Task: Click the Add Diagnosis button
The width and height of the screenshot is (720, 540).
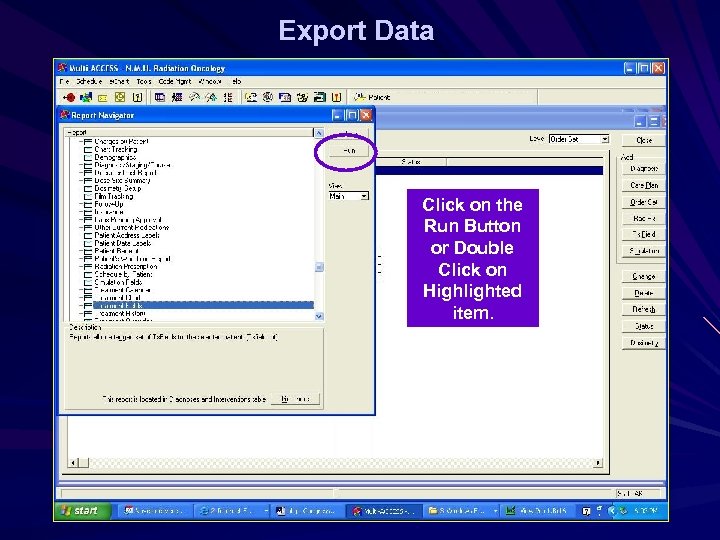Action: coord(644,169)
